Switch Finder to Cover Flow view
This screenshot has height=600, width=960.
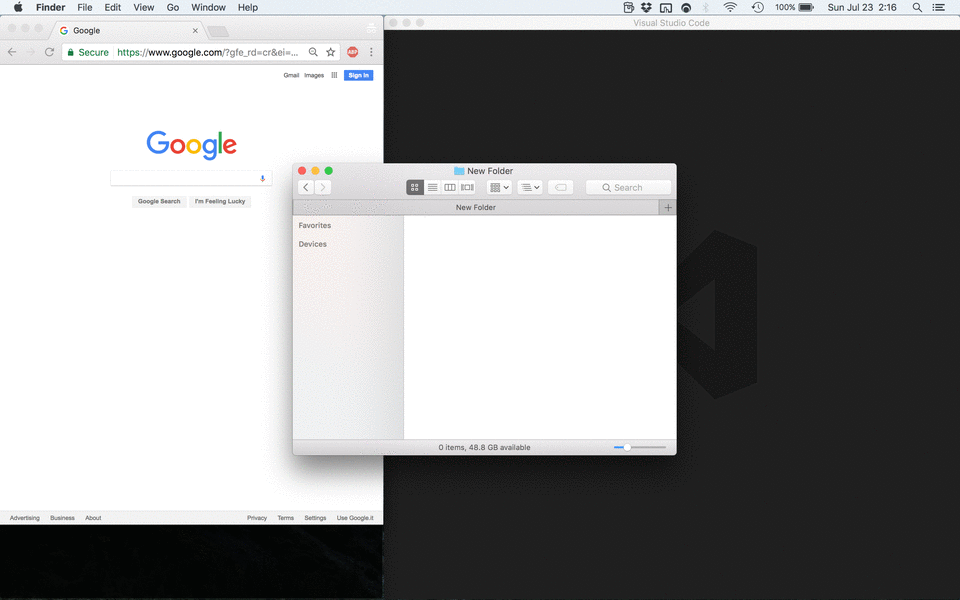click(467, 187)
